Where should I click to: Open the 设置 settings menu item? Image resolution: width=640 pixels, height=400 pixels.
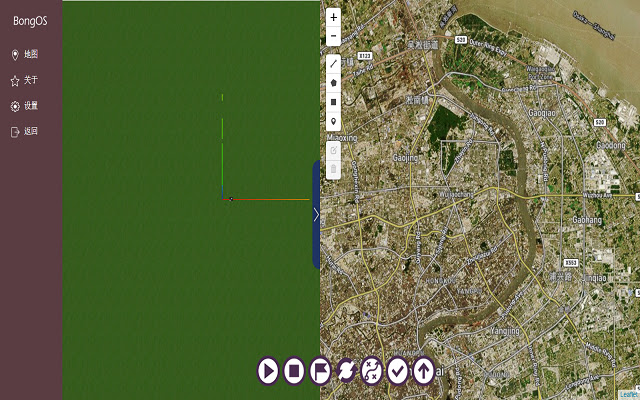pos(24,106)
